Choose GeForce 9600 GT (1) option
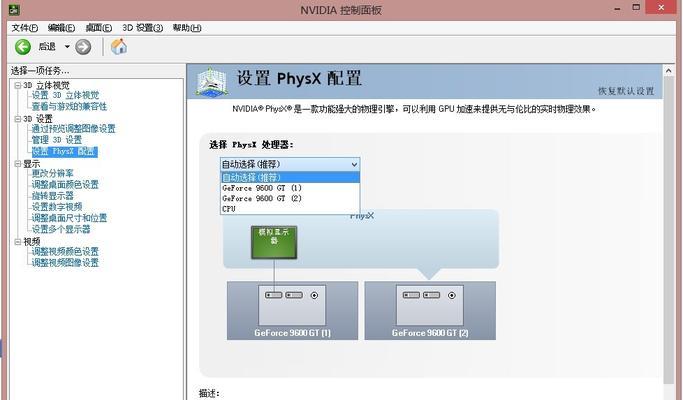 coord(290,188)
